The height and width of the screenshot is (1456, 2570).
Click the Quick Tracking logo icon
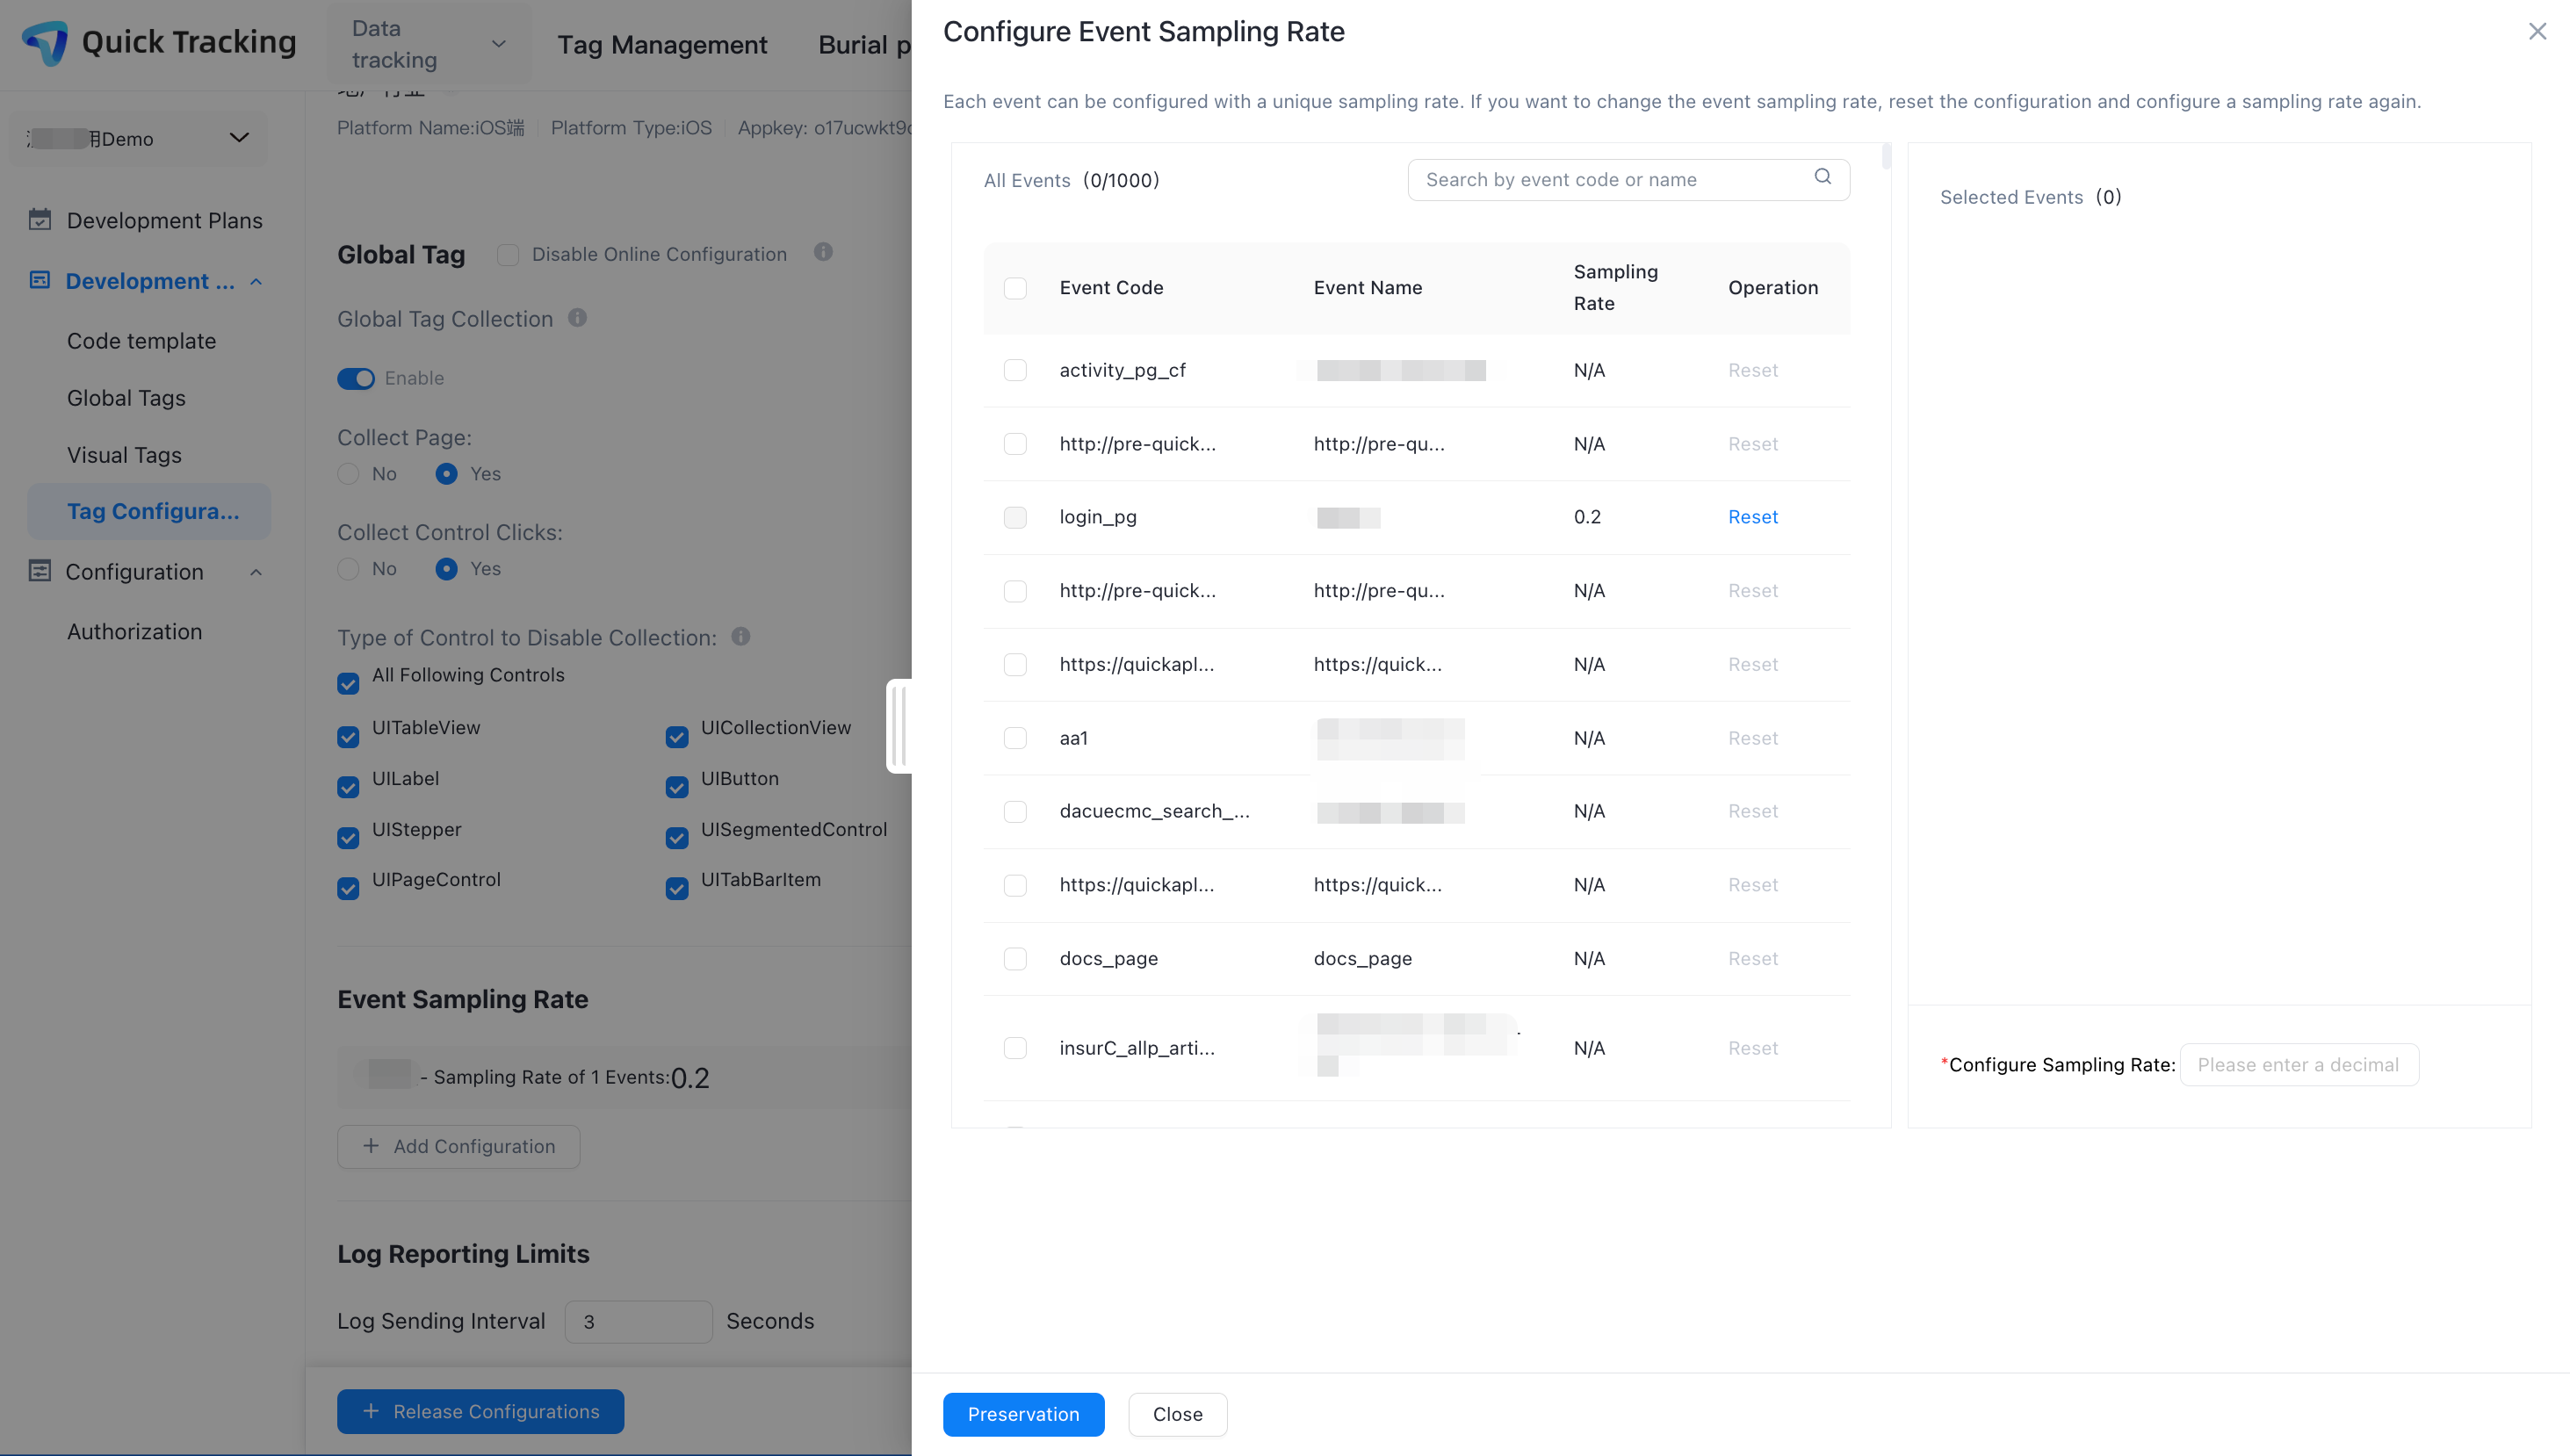pyautogui.click(x=45, y=43)
